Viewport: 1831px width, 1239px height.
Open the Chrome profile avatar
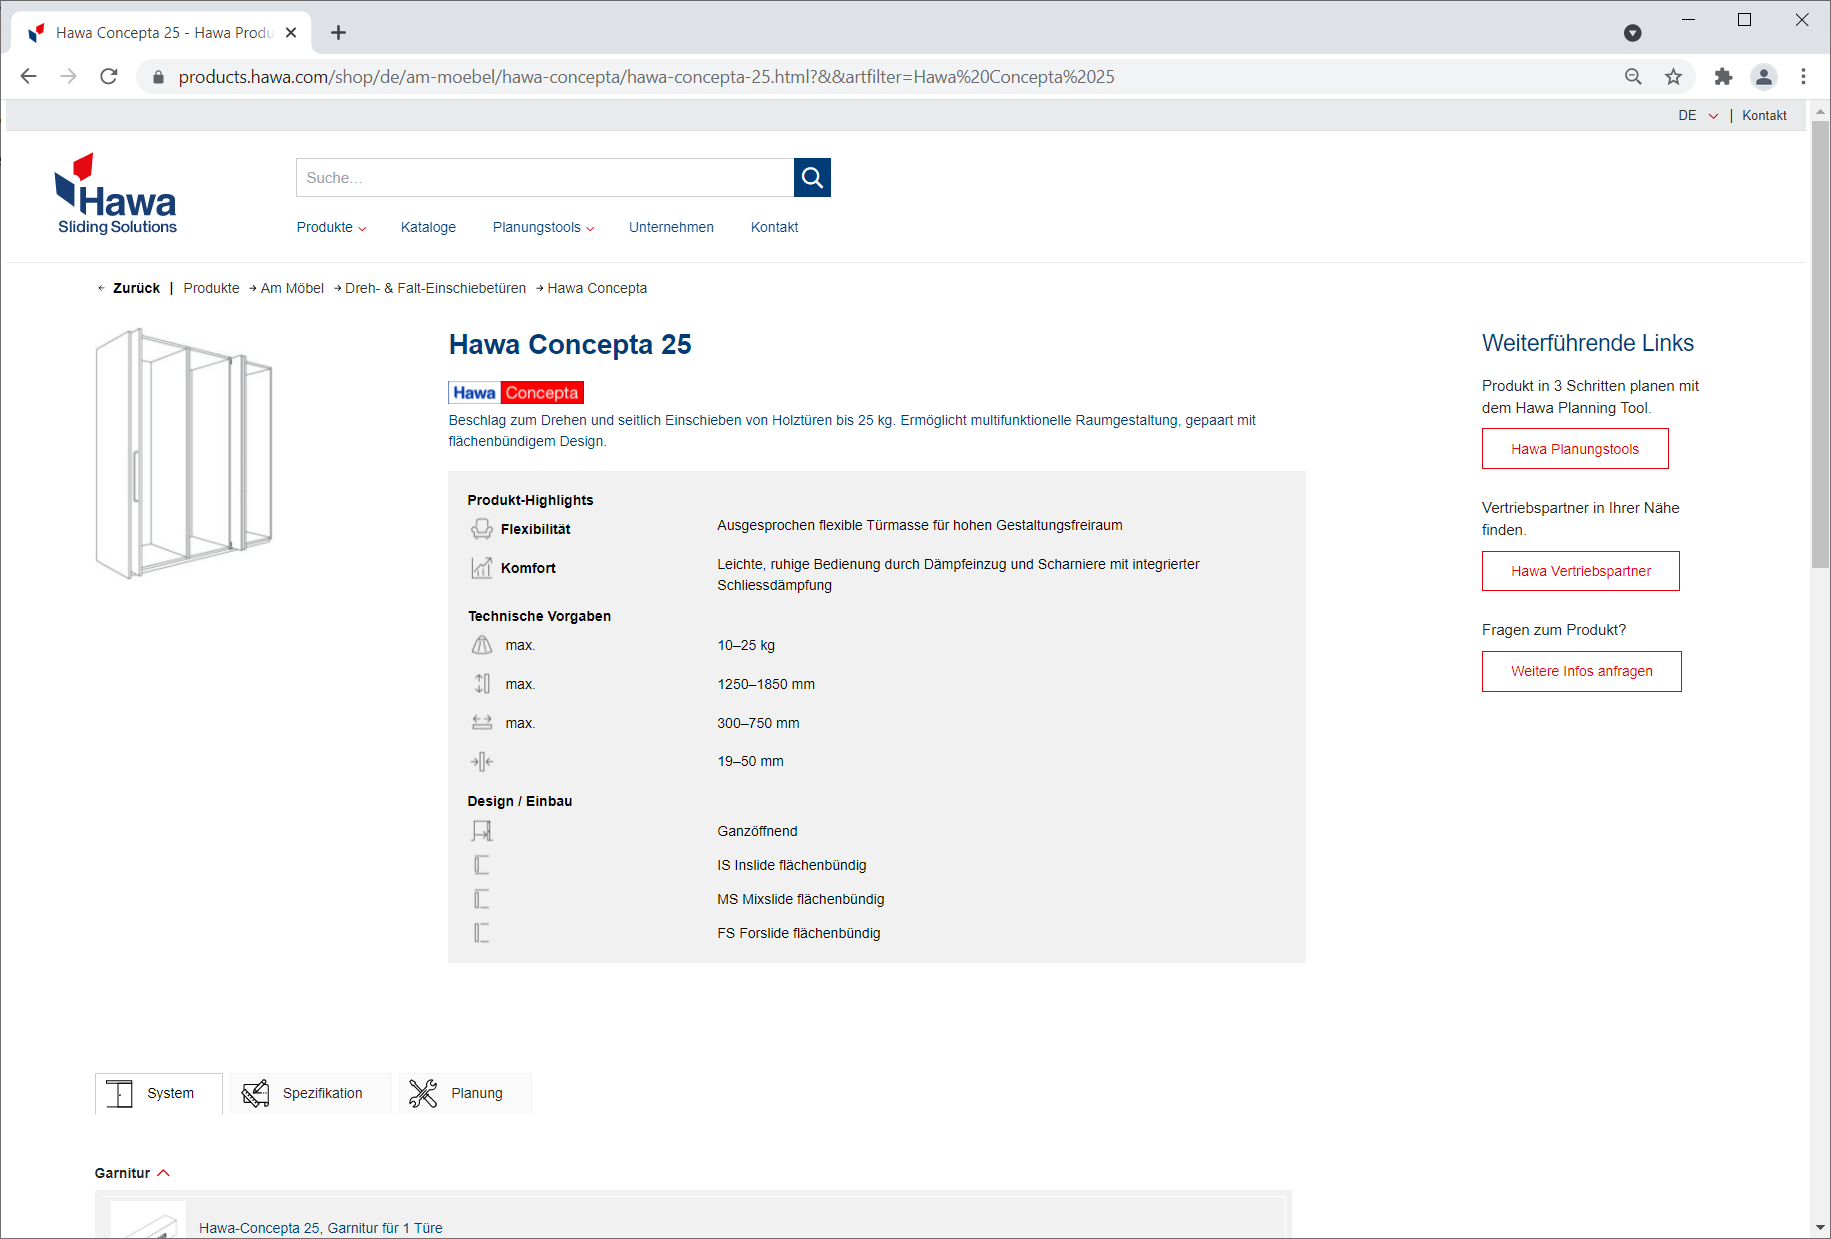tap(1764, 76)
